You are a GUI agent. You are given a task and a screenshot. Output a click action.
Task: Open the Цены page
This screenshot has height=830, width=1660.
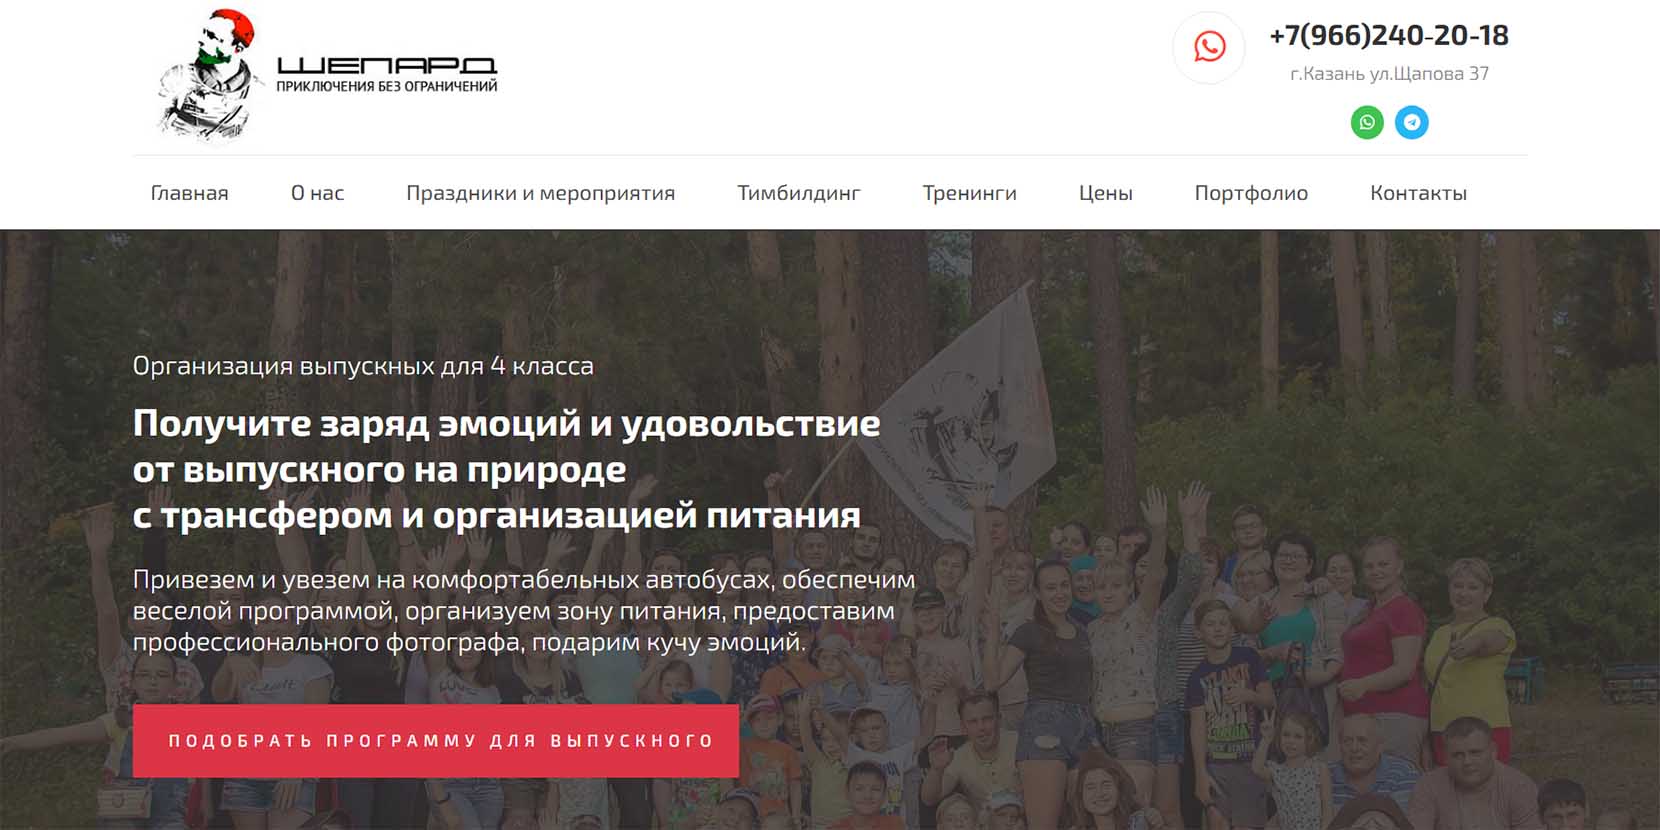[x=1105, y=193]
